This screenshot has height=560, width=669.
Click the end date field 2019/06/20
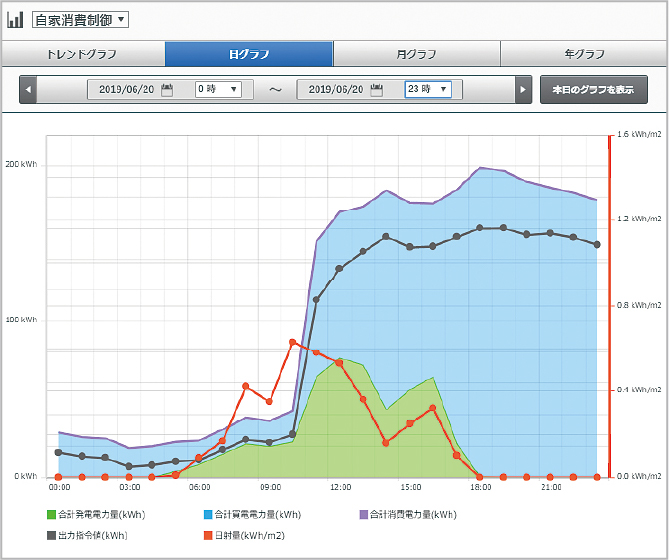point(336,90)
